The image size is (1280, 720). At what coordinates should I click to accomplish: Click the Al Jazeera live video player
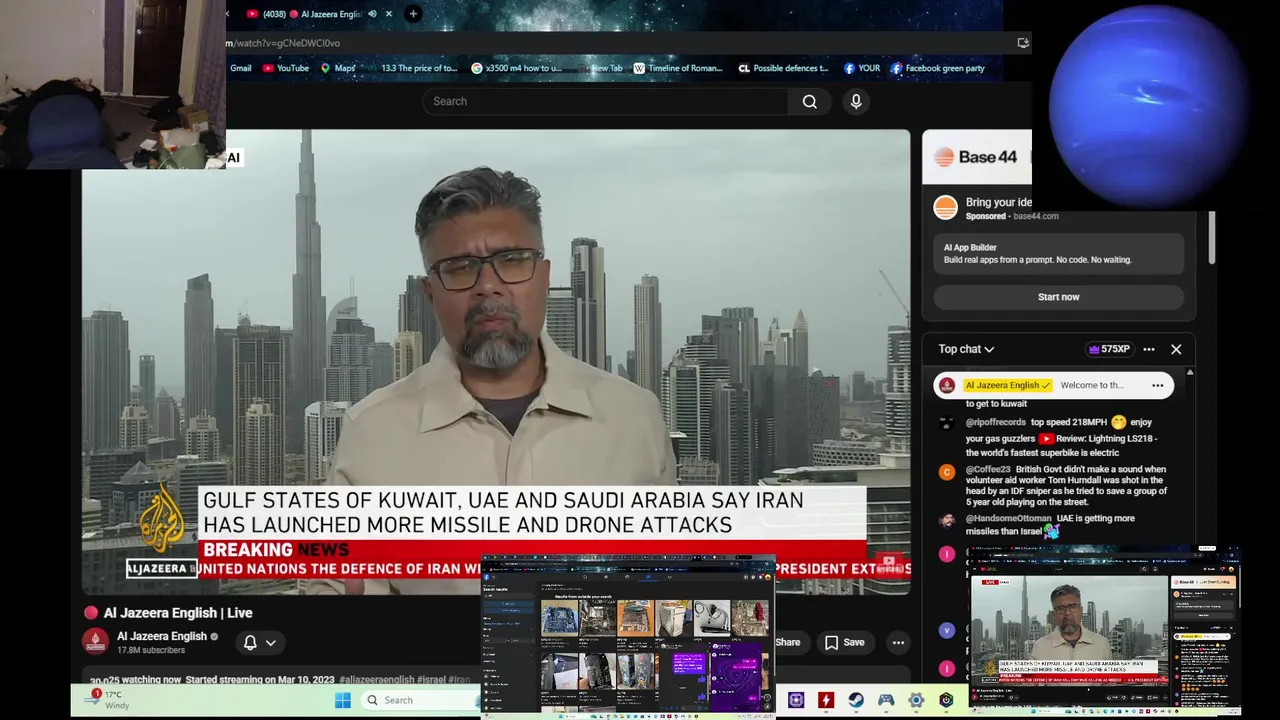click(x=496, y=362)
